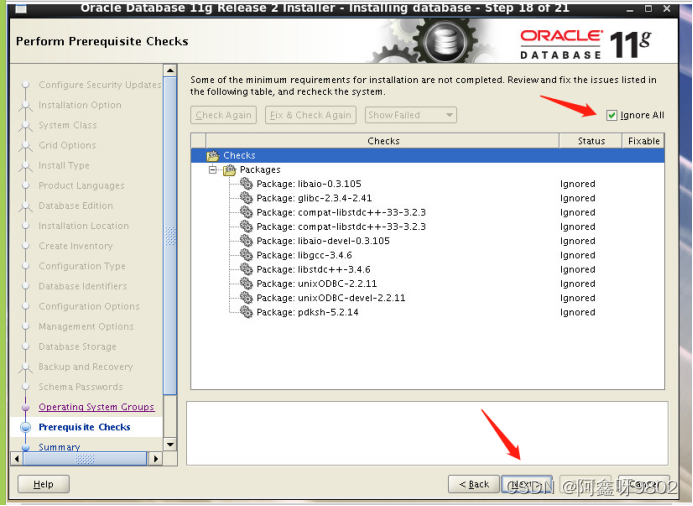Click the Database Identifiers step
Viewport: 693px width, 506px height.
pyautogui.click(x=83, y=286)
